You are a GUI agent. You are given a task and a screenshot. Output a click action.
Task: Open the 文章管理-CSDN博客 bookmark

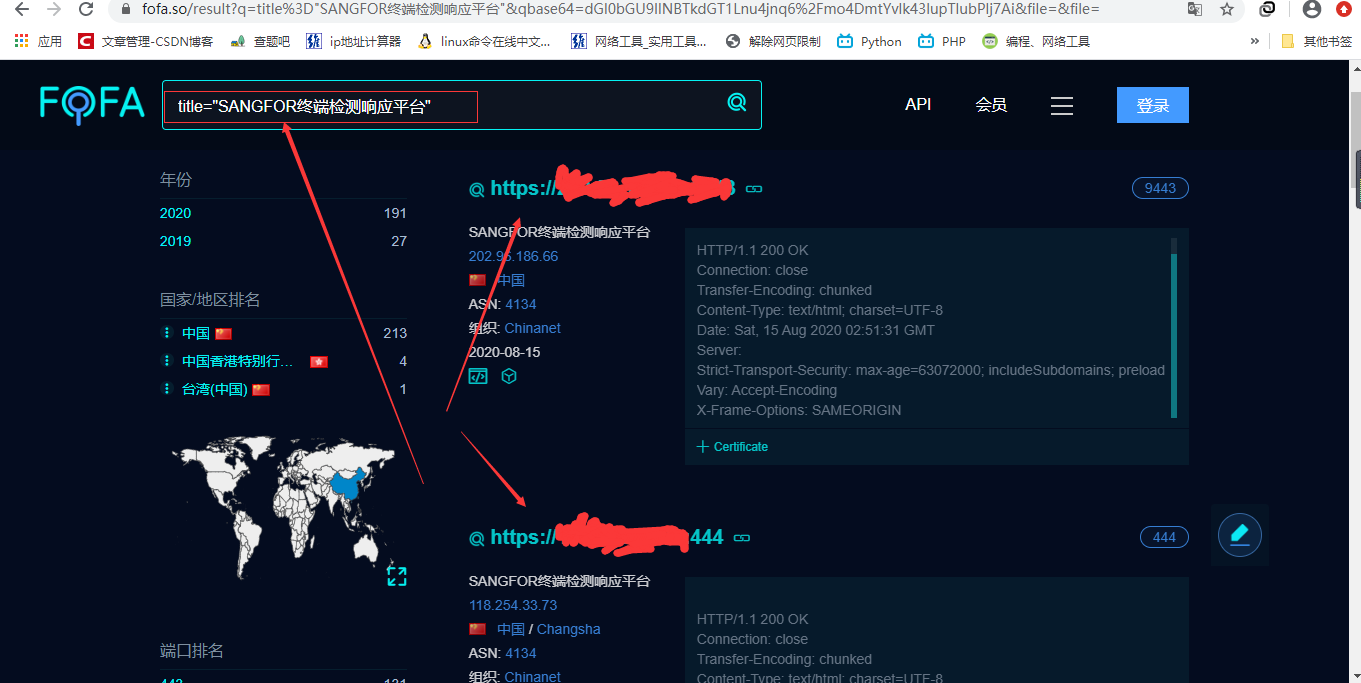point(145,41)
